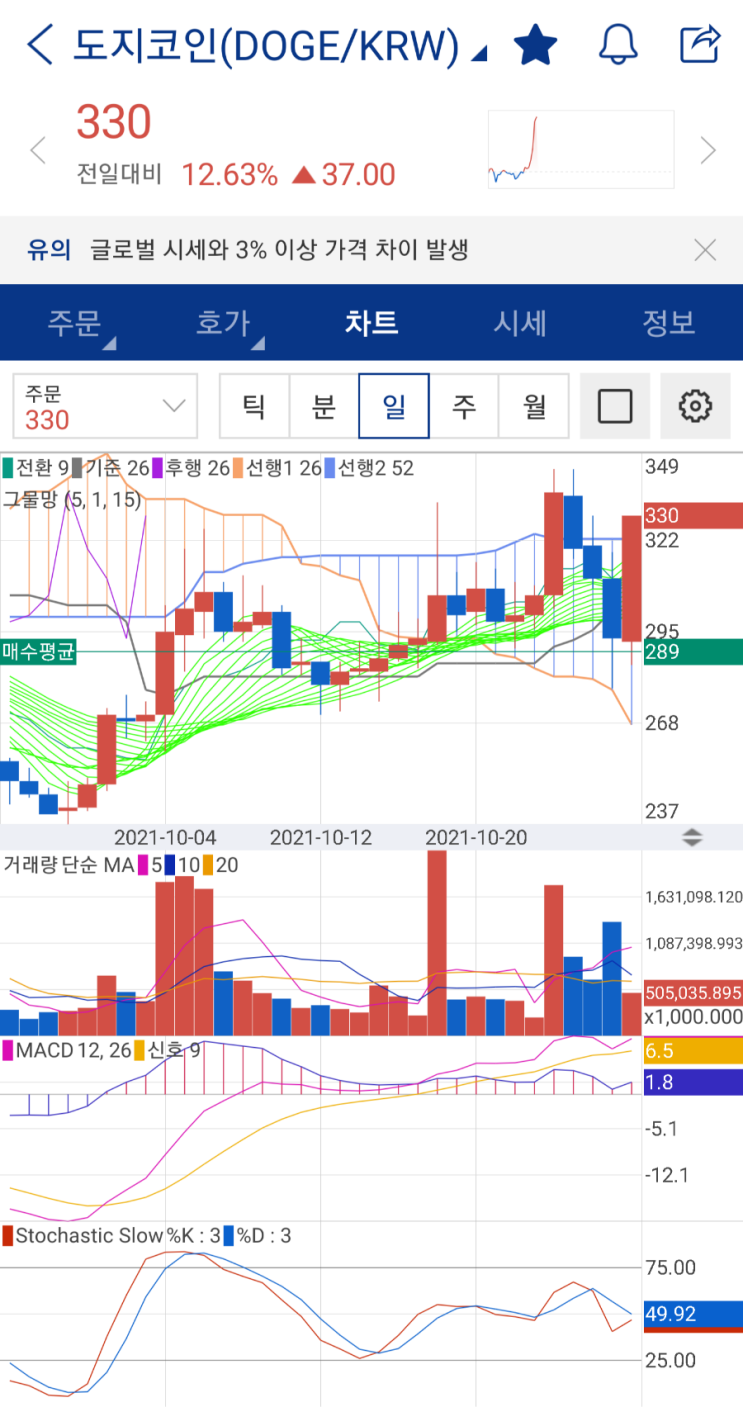Tap the 2021-10-04 date marker

(165, 837)
